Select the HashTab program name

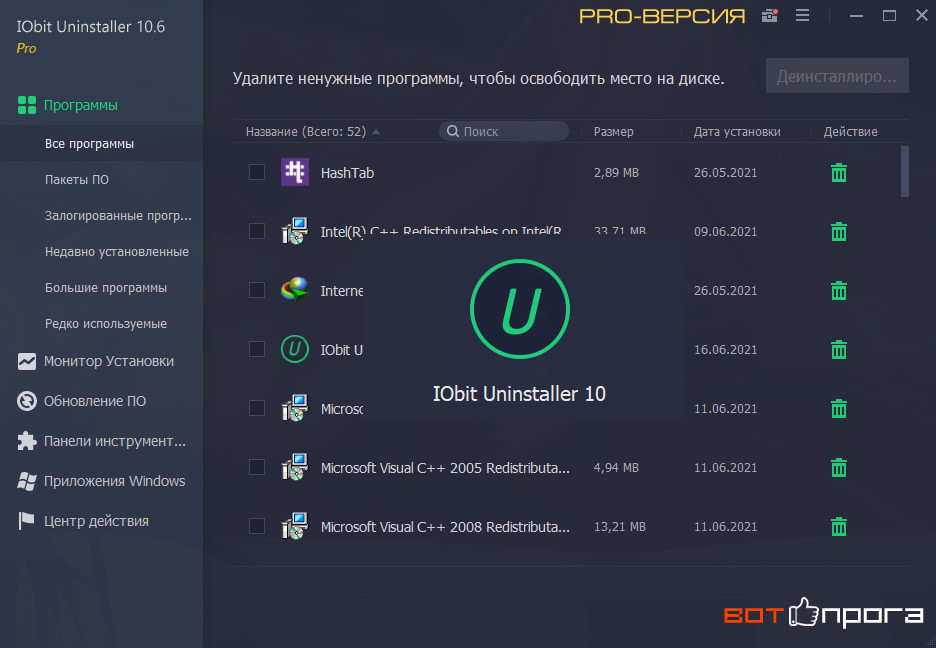tap(347, 173)
